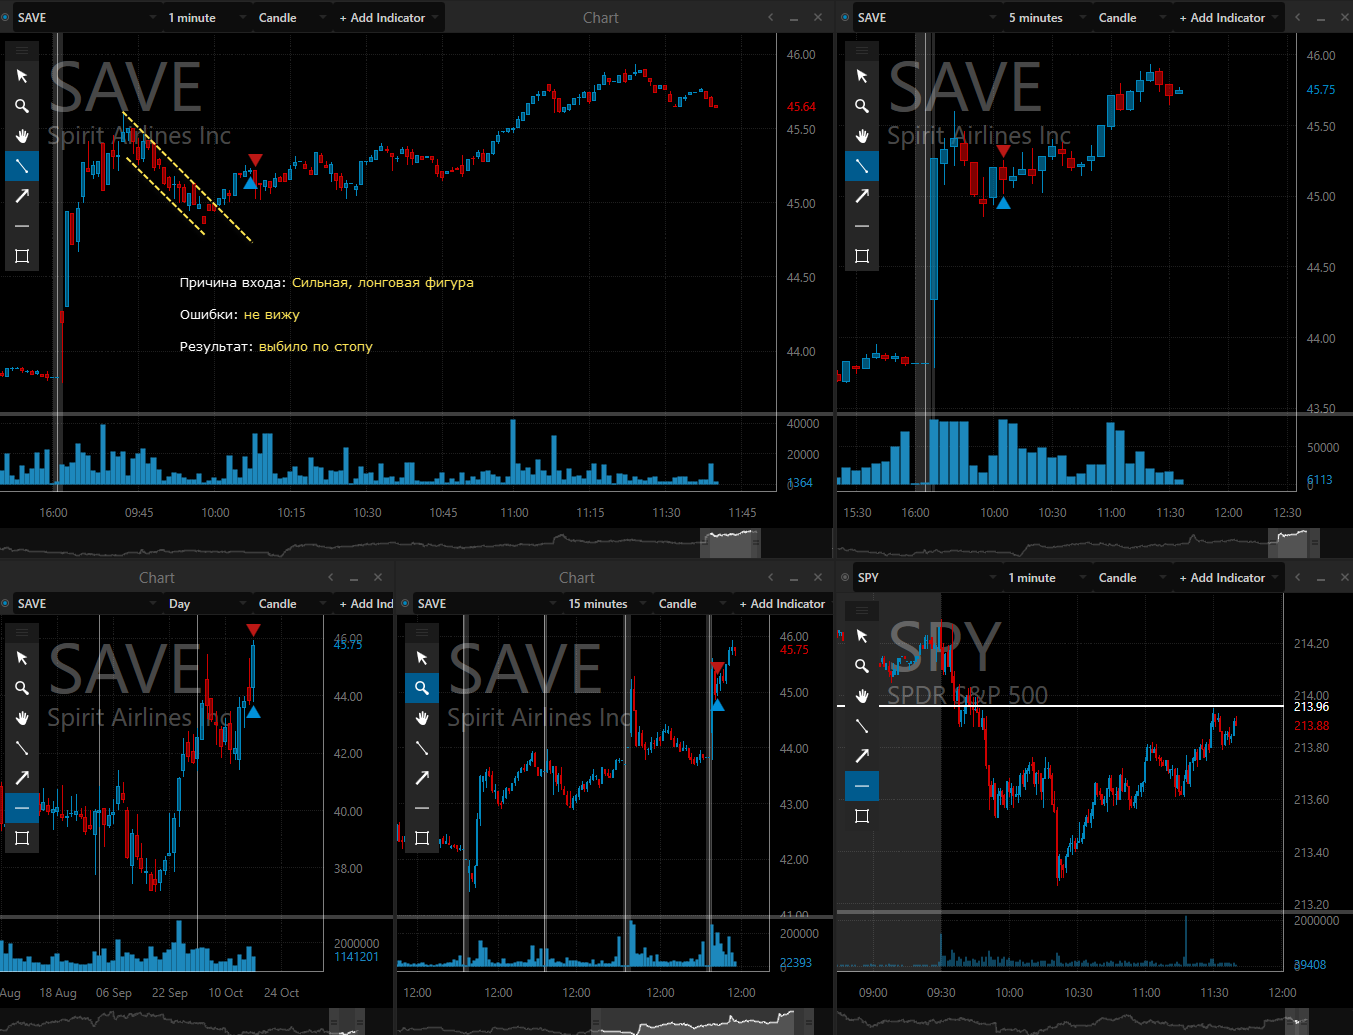Viewport: 1353px width, 1035px height.
Task: Select rectangle tool on SAVE 1 minute chart
Action: (22, 256)
